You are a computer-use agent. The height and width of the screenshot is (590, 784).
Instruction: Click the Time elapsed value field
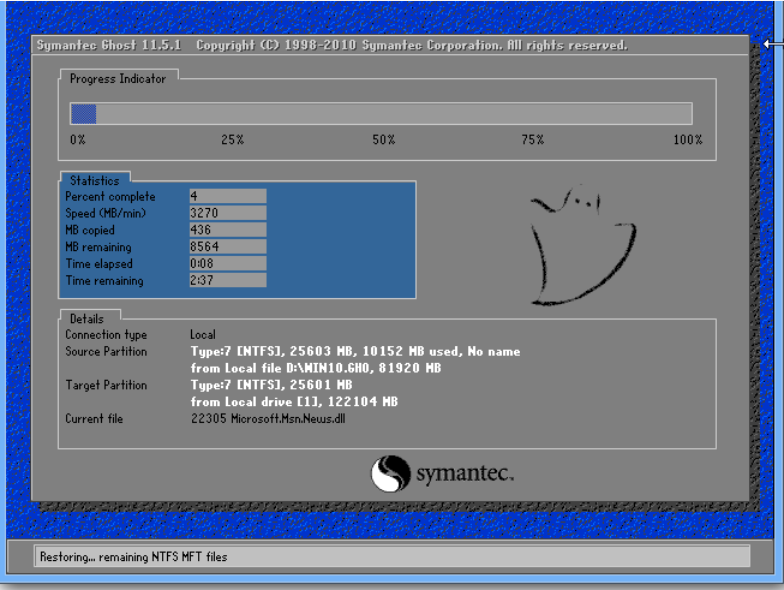coord(227,264)
